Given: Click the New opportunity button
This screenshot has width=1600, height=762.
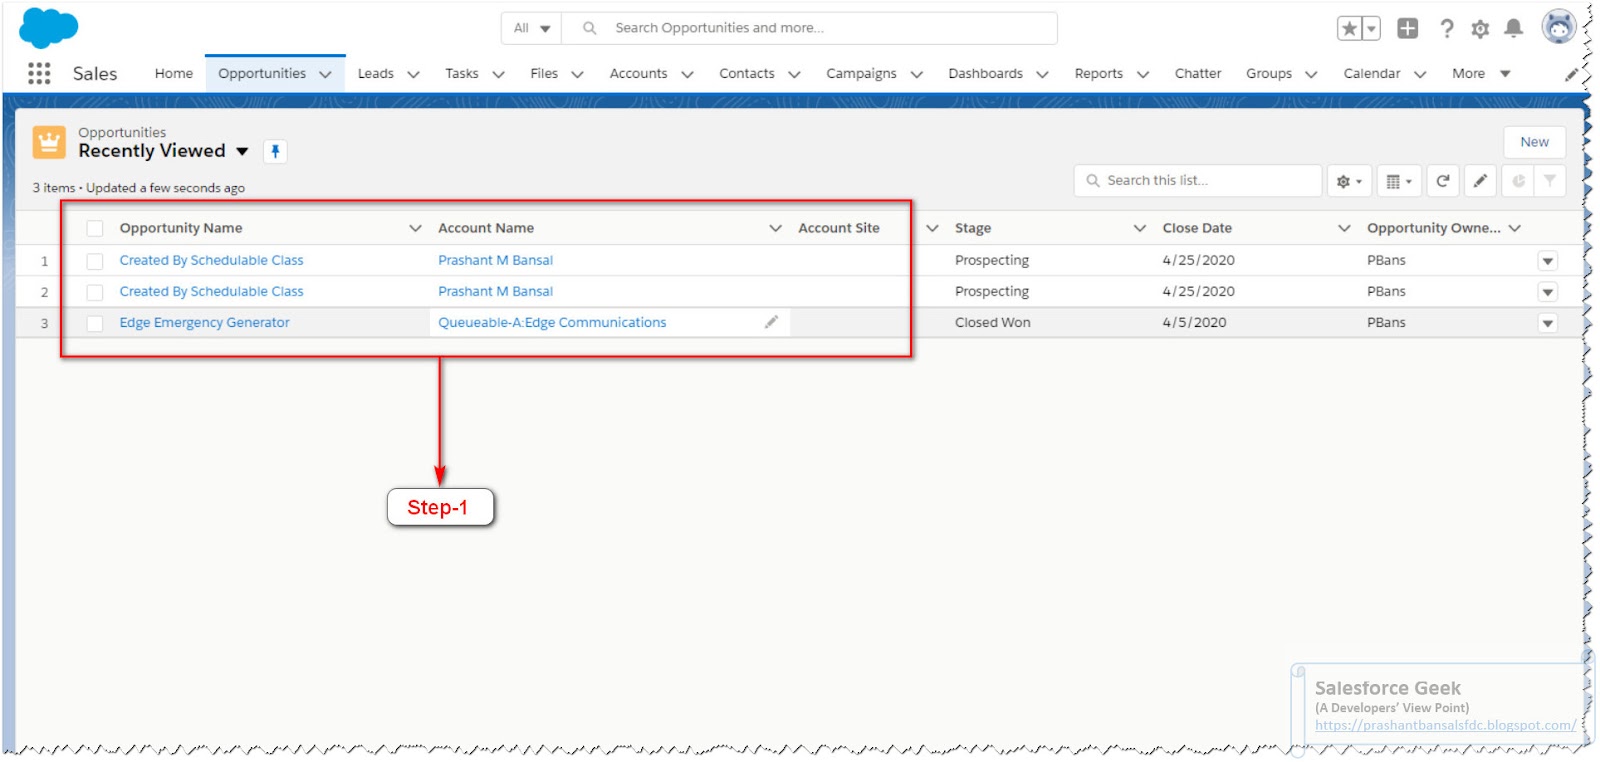Looking at the screenshot, I should tap(1534, 142).
